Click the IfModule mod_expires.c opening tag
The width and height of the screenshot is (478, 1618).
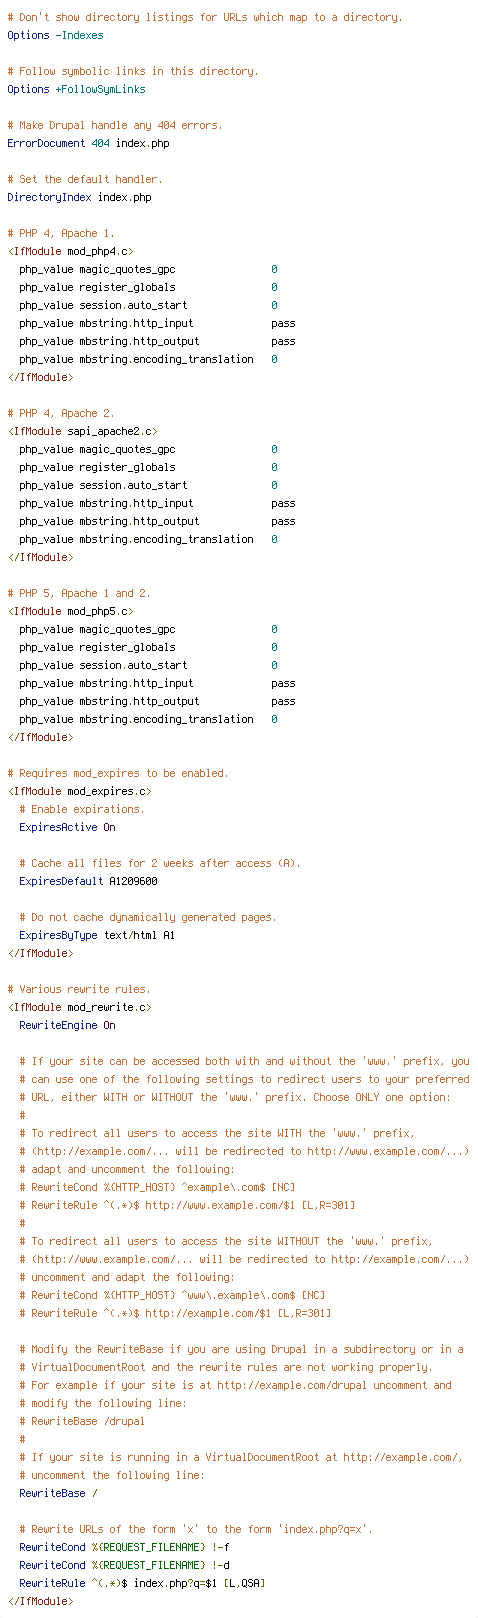pos(79,791)
